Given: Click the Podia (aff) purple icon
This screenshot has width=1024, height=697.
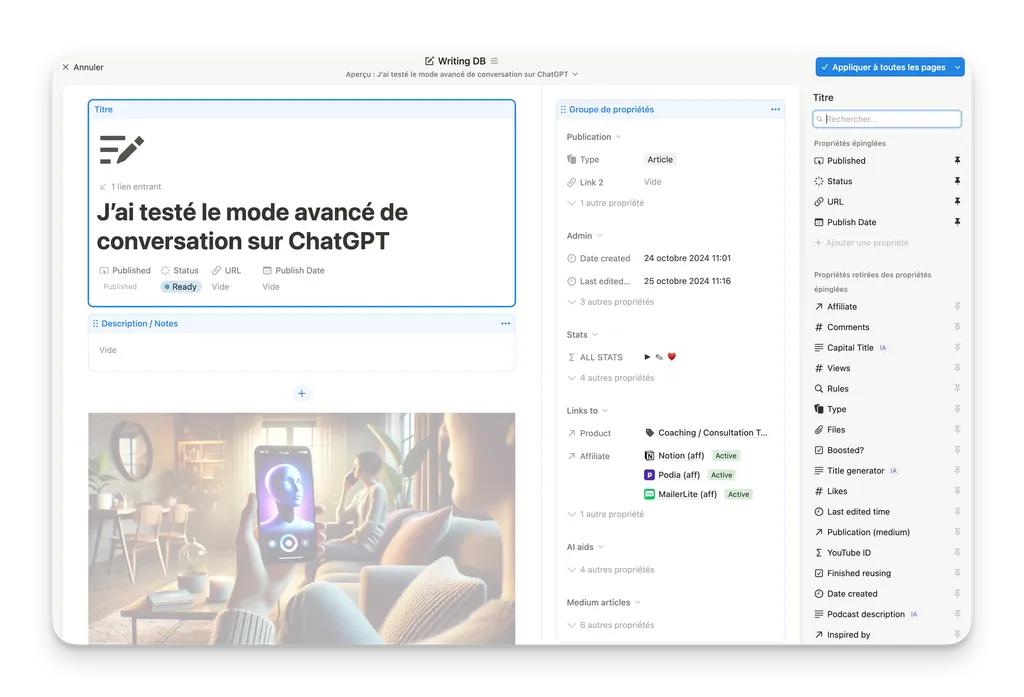Looking at the screenshot, I should (649, 475).
